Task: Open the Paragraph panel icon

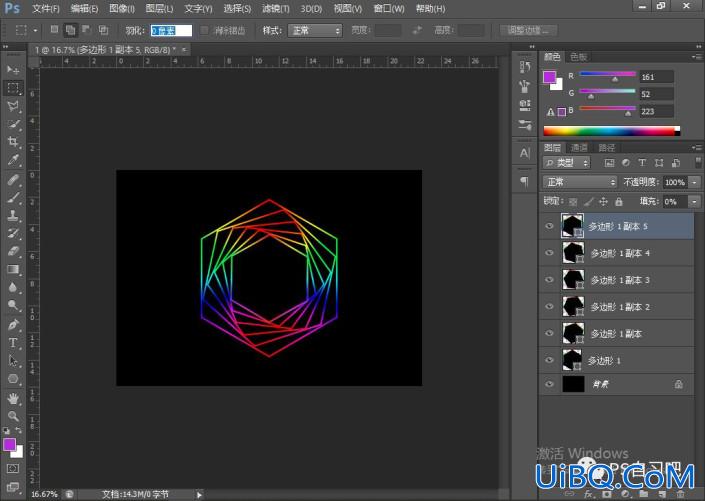Action: (524, 181)
